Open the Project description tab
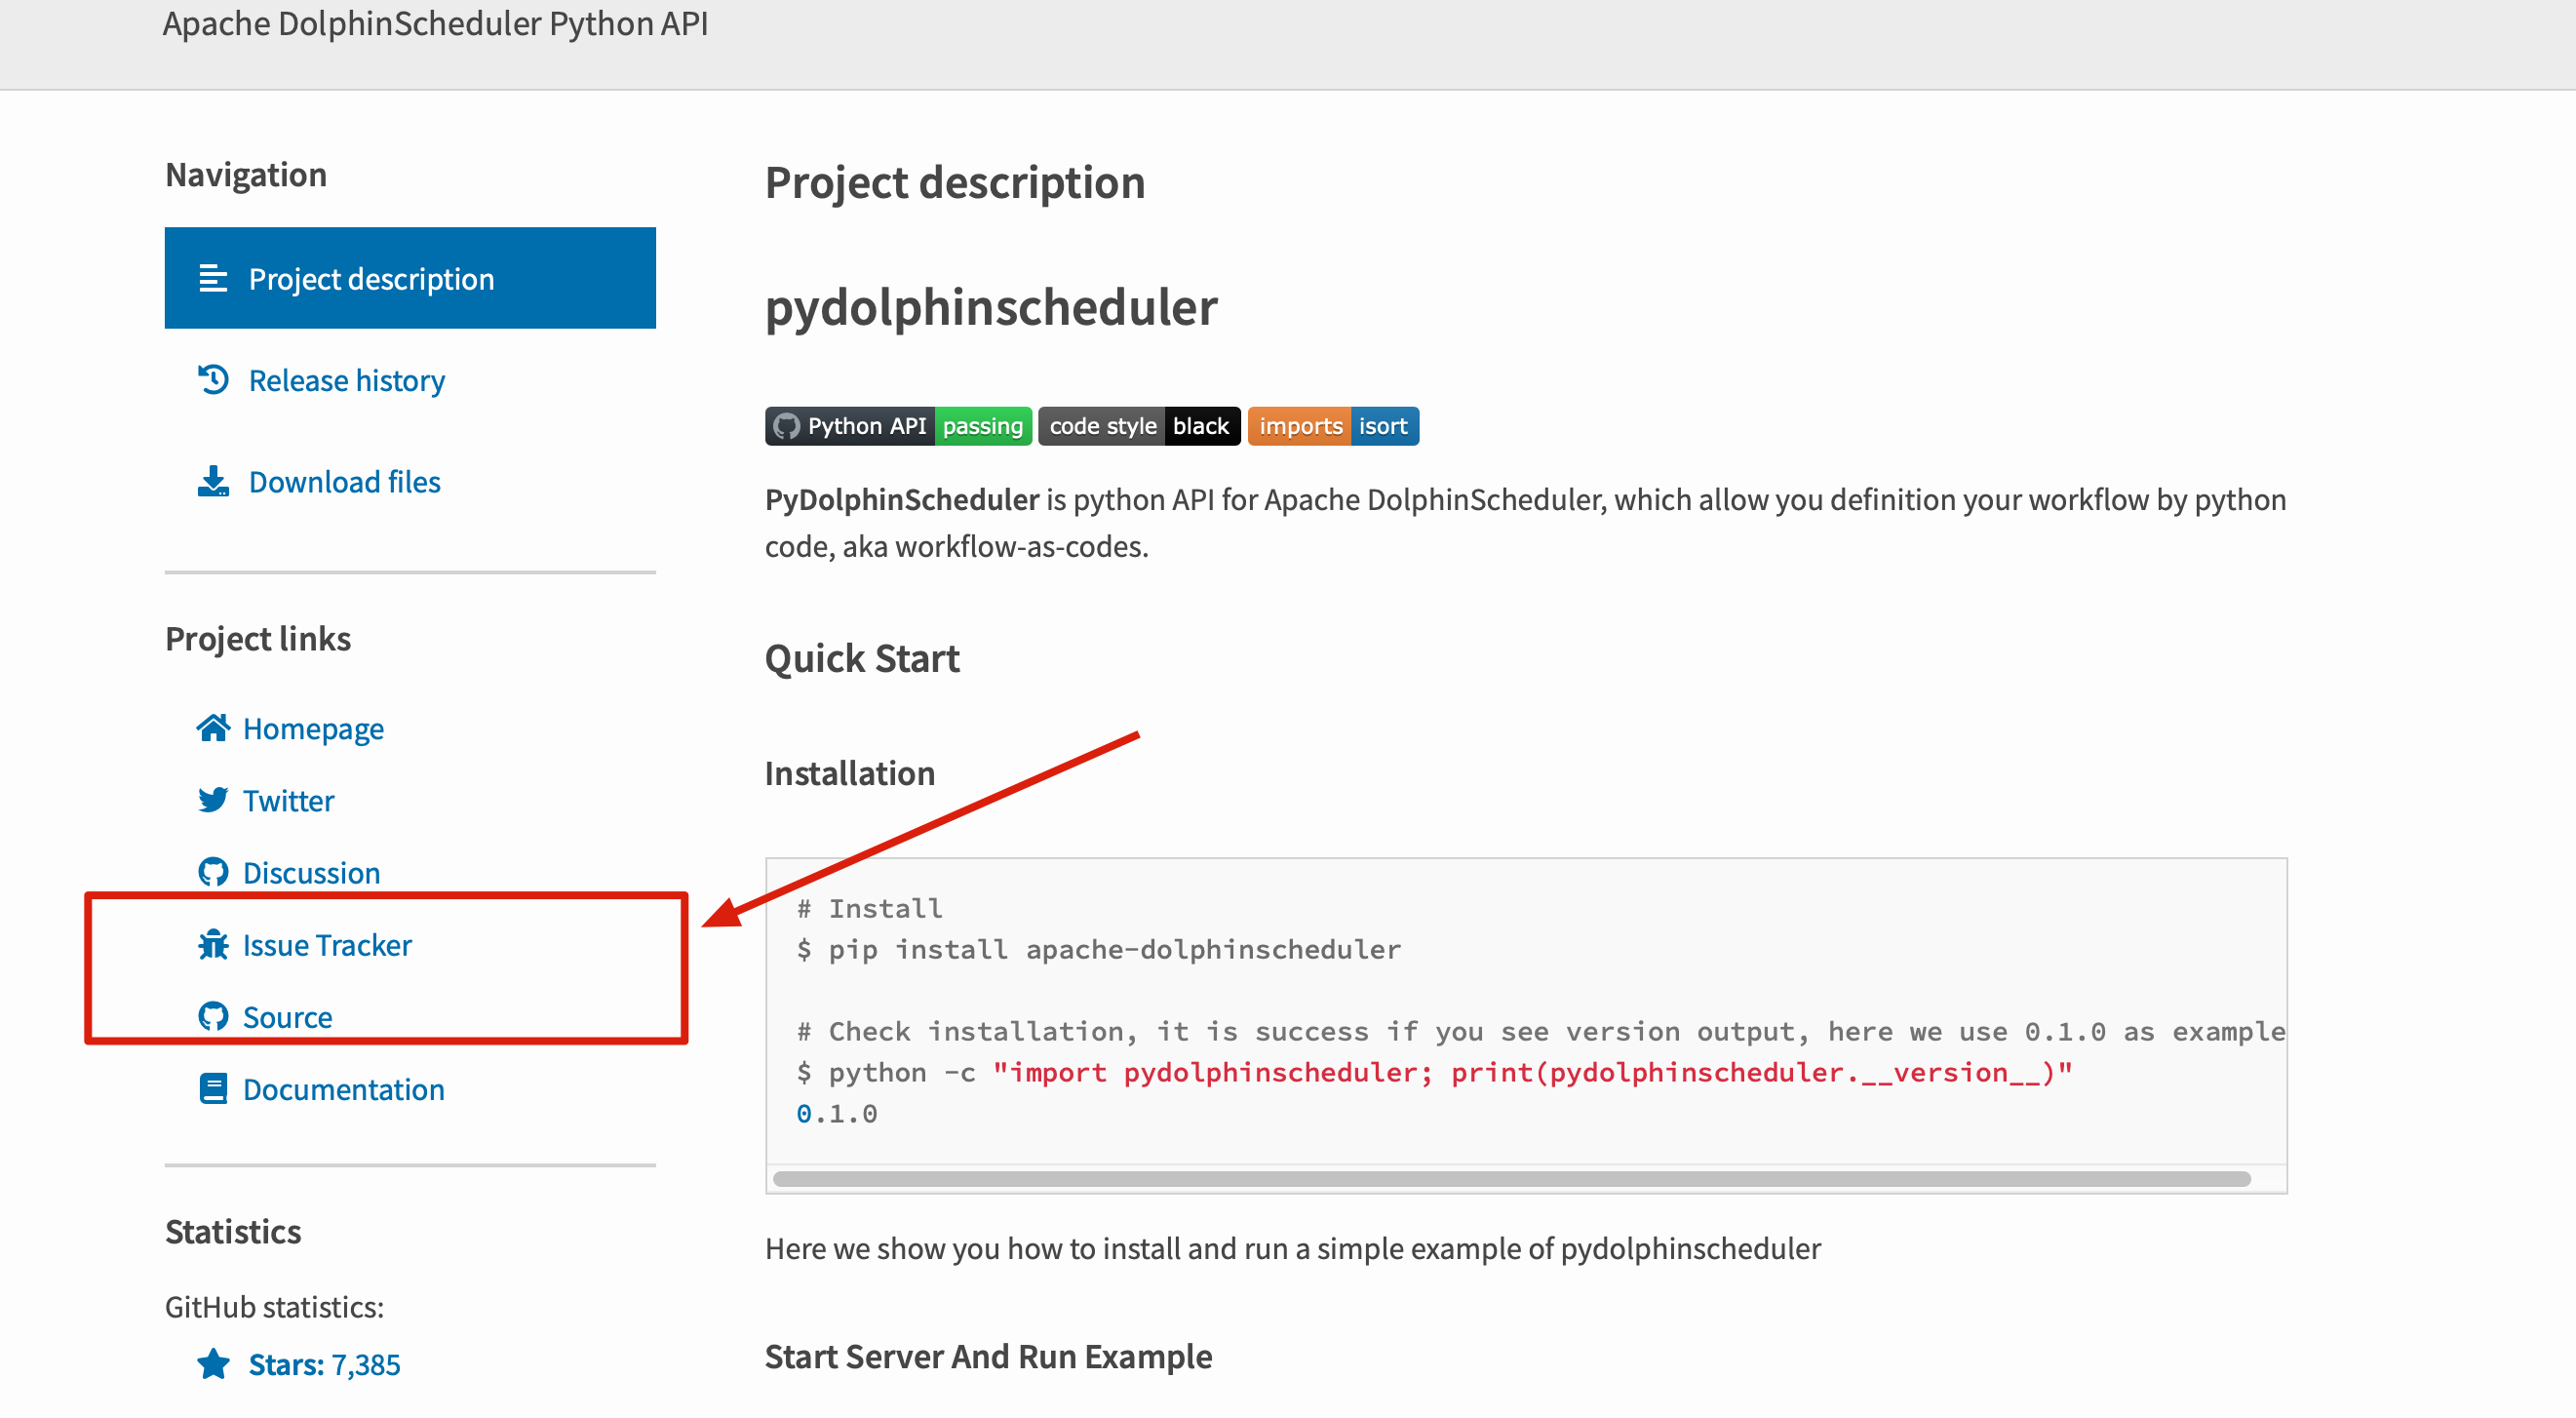This screenshot has width=2576, height=1418. click(410, 278)
